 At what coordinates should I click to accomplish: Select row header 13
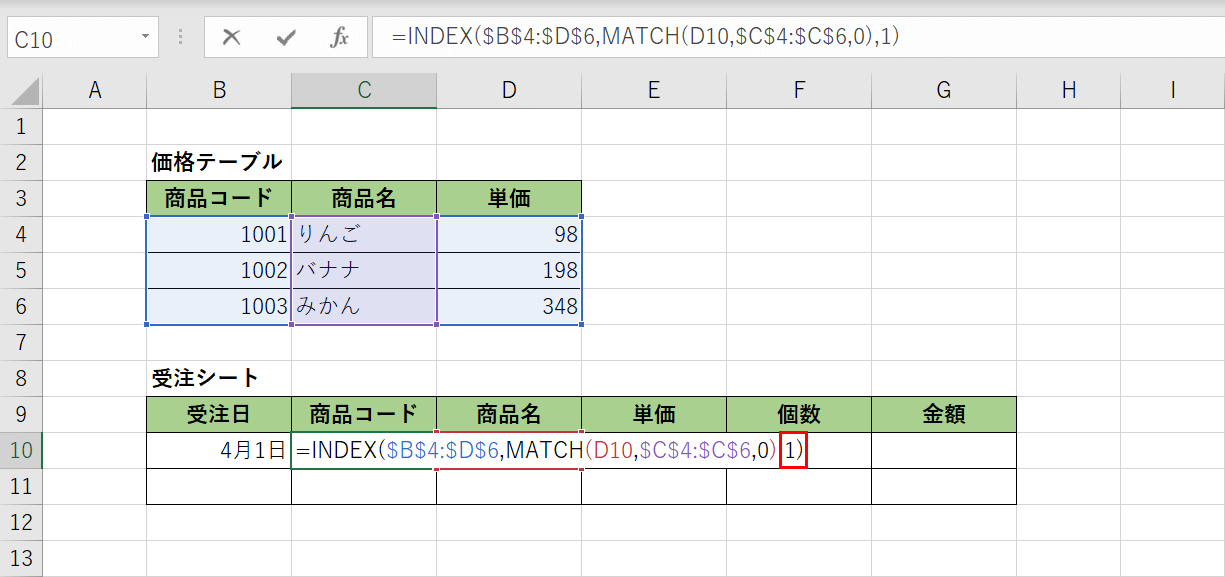[x=22, y=559]
